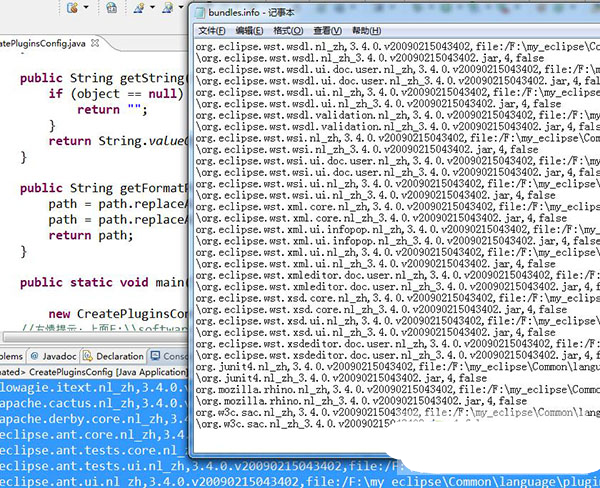This screenshot has width=600, height=488.
Task: Click console line 'eclipse.ant.tests.ui.nl_zh,3.4.0'
Action: (199, 466)
